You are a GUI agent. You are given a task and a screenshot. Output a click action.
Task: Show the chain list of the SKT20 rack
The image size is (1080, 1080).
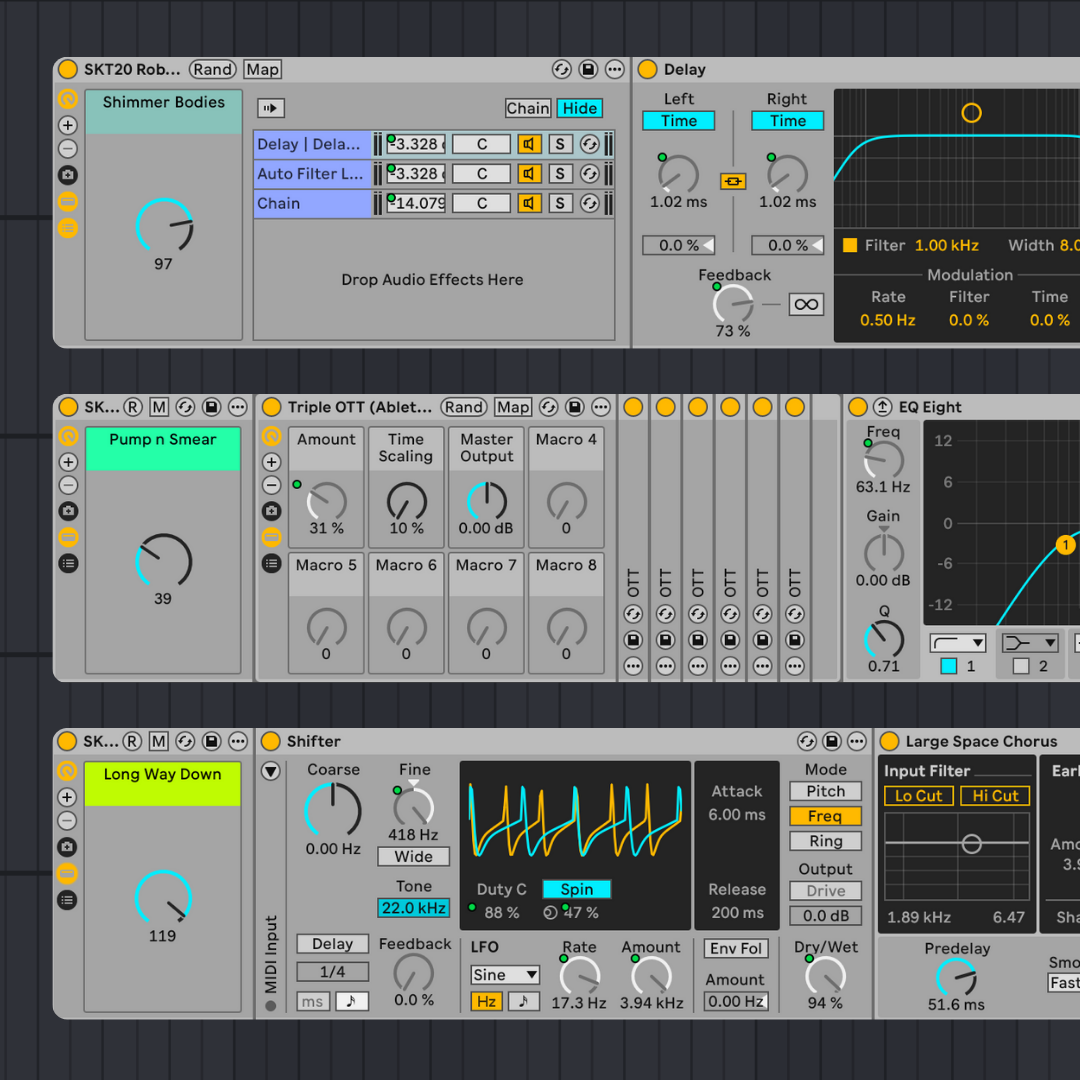click(68, 228)
